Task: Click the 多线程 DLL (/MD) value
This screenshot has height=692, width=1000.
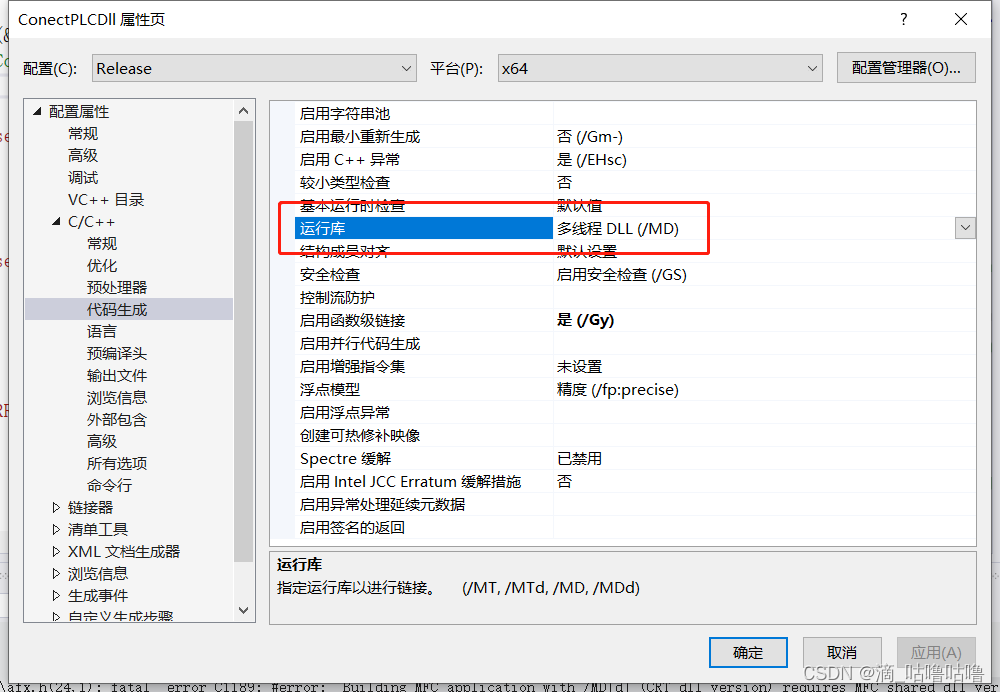Action: (x=617, y=228)
